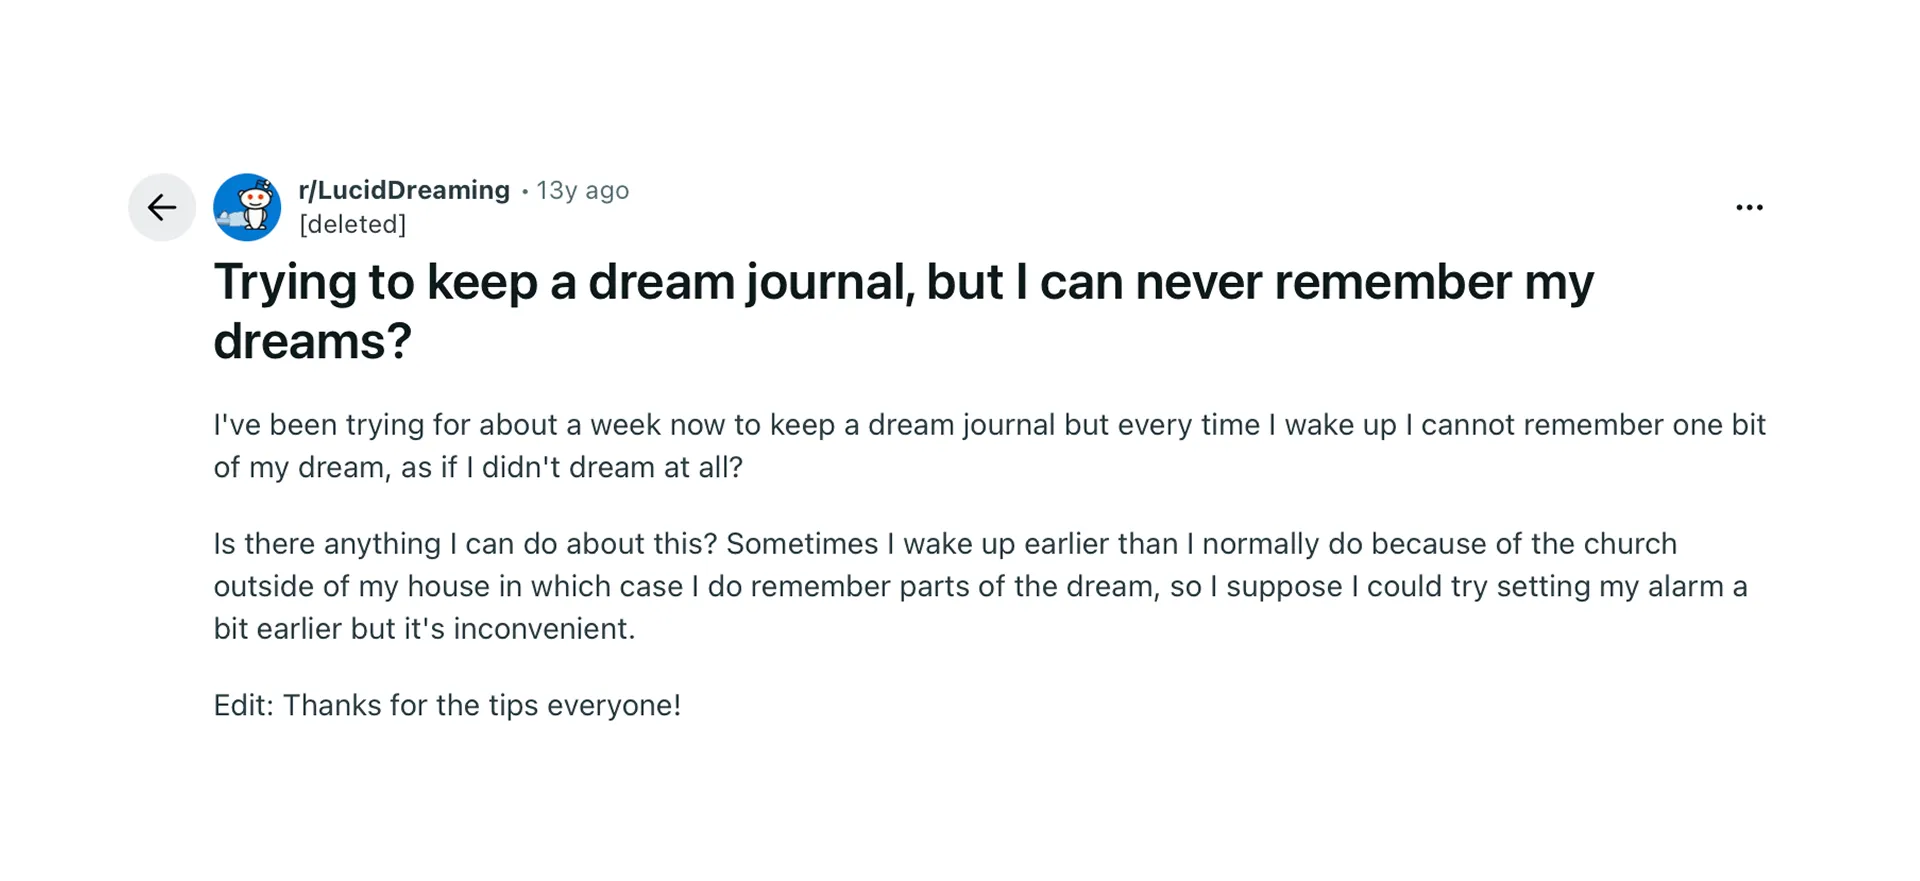This screenshot has width=1920, height=881.
Task: Click the dream journal question title
Action: [x=900, y=310]
